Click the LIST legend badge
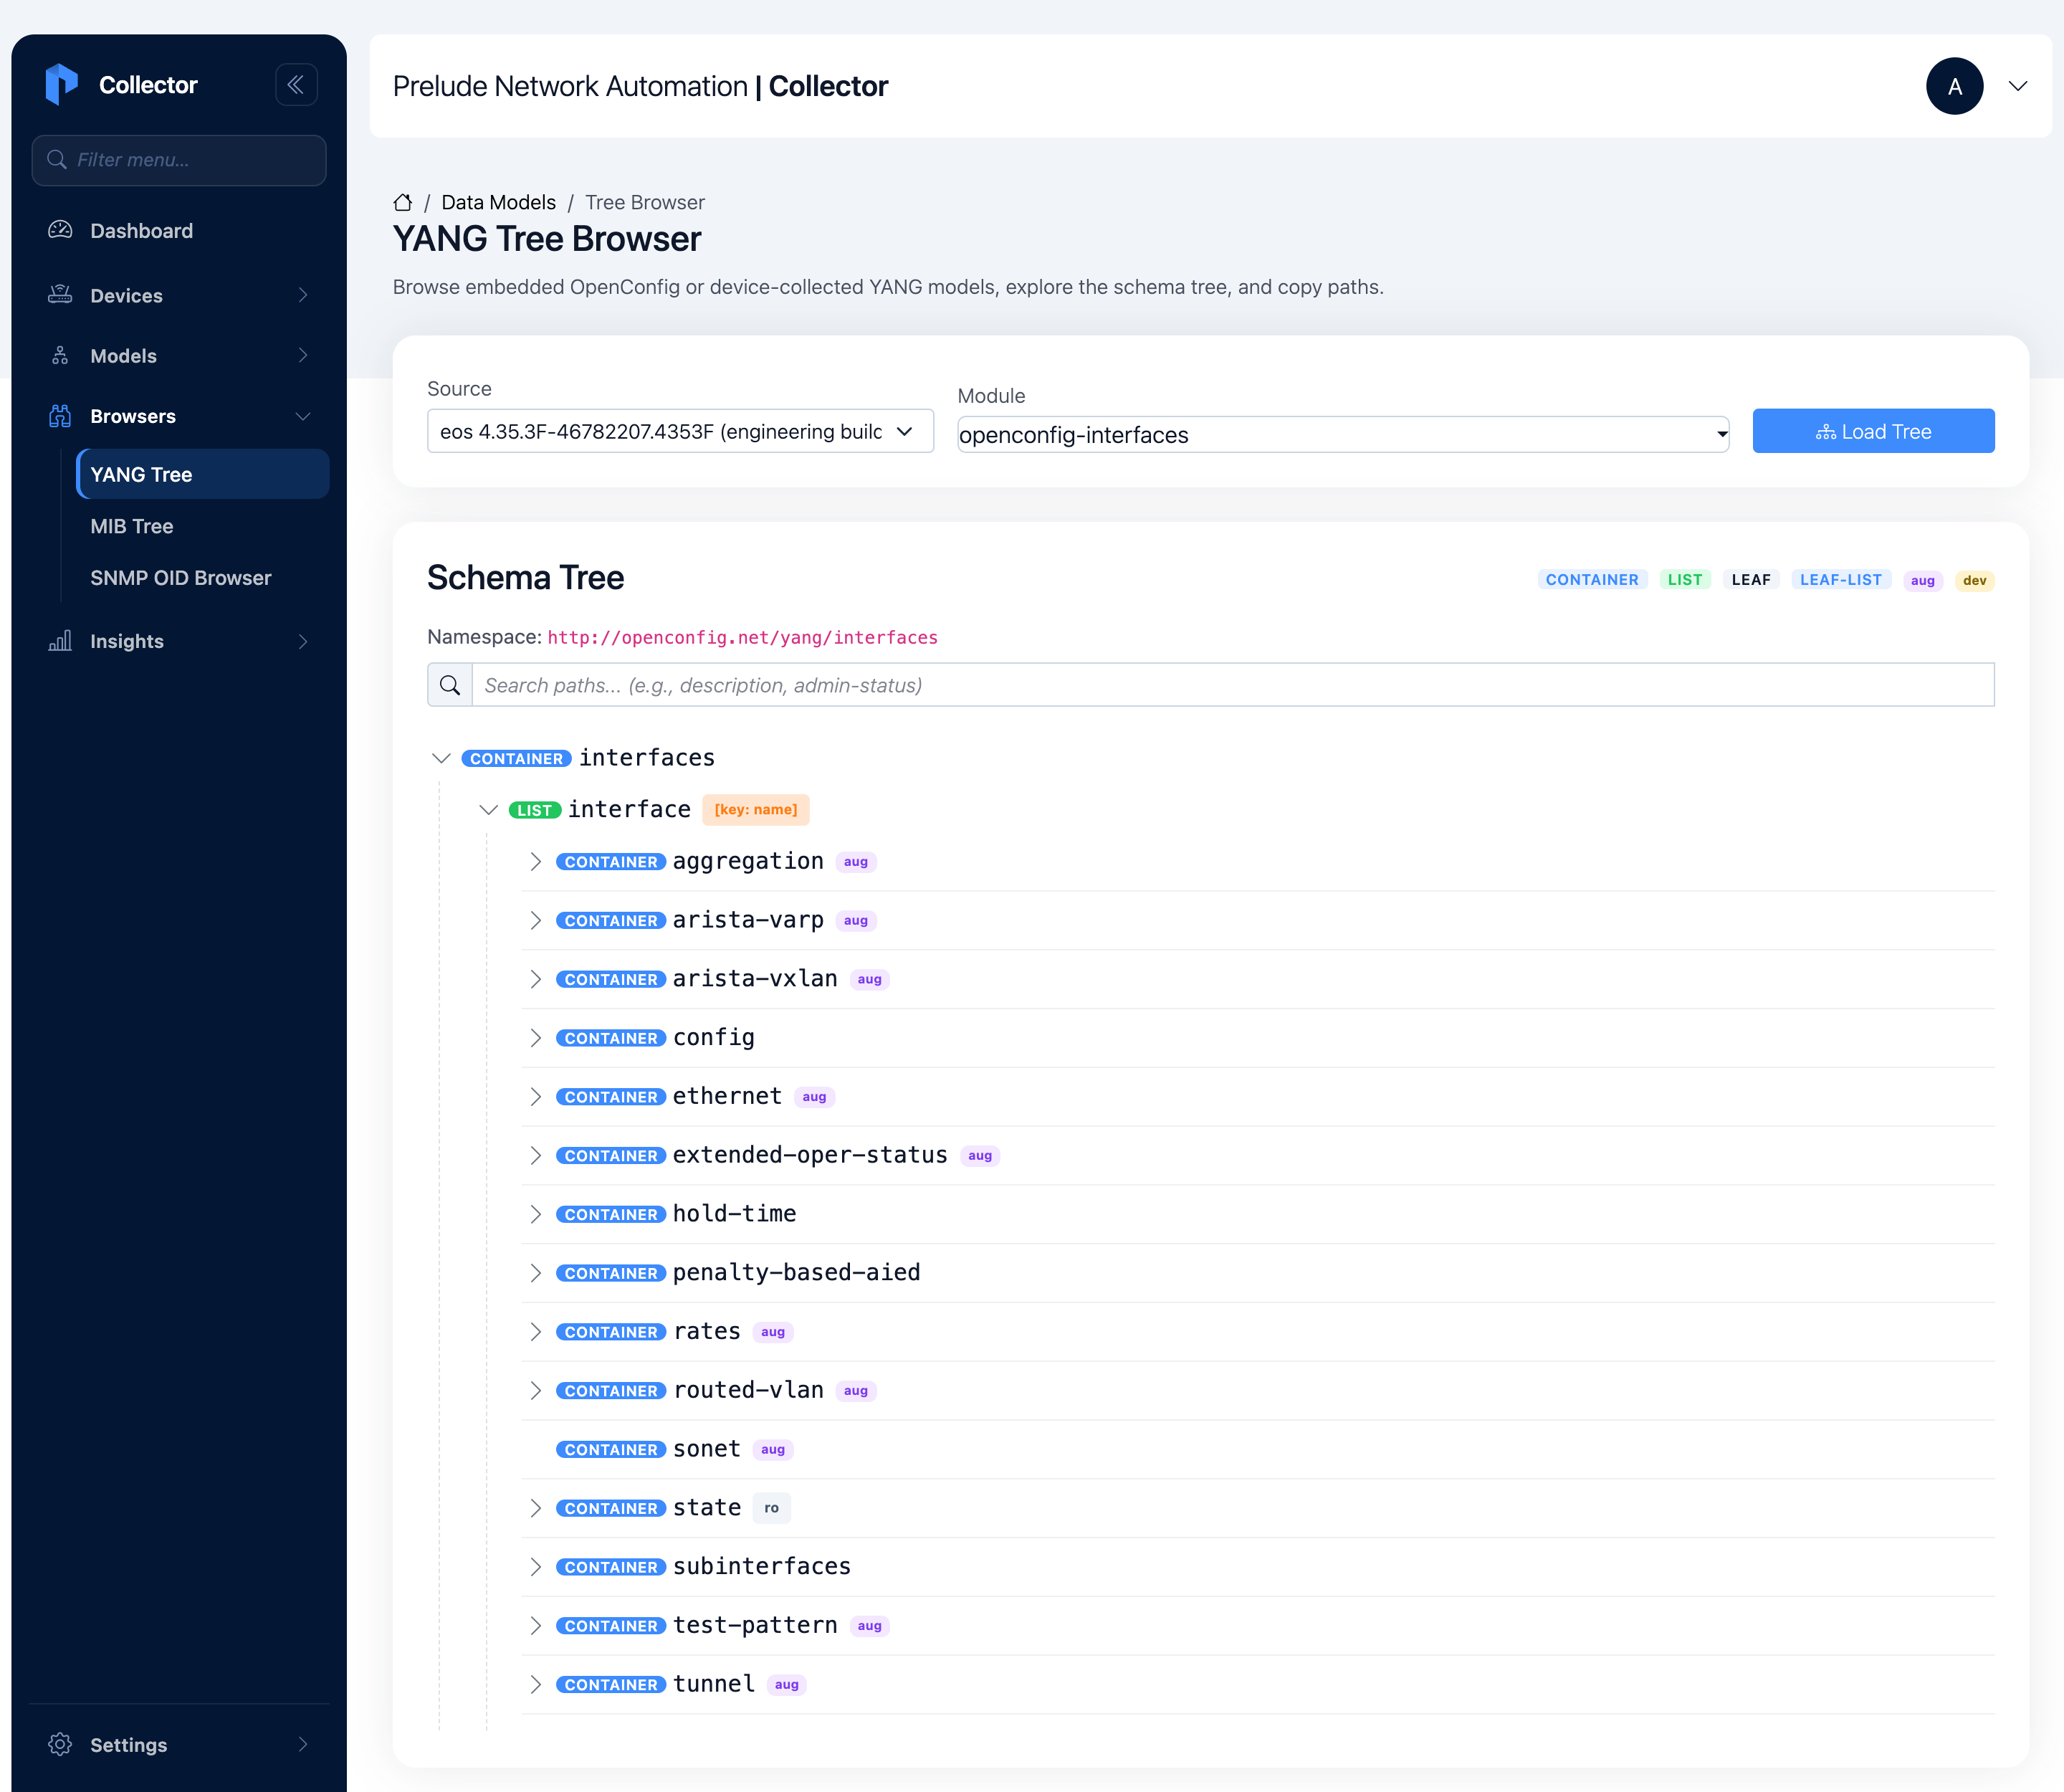Image resolution: width=2064 pixels, height=1792 pixels. tap(1685, 580)
